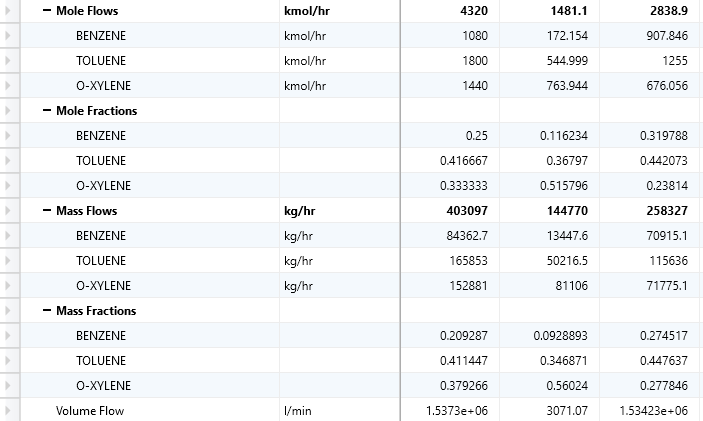Select toluene mole flow 1255
Screen dimensions: 703x421
click(x=675, y=61)
